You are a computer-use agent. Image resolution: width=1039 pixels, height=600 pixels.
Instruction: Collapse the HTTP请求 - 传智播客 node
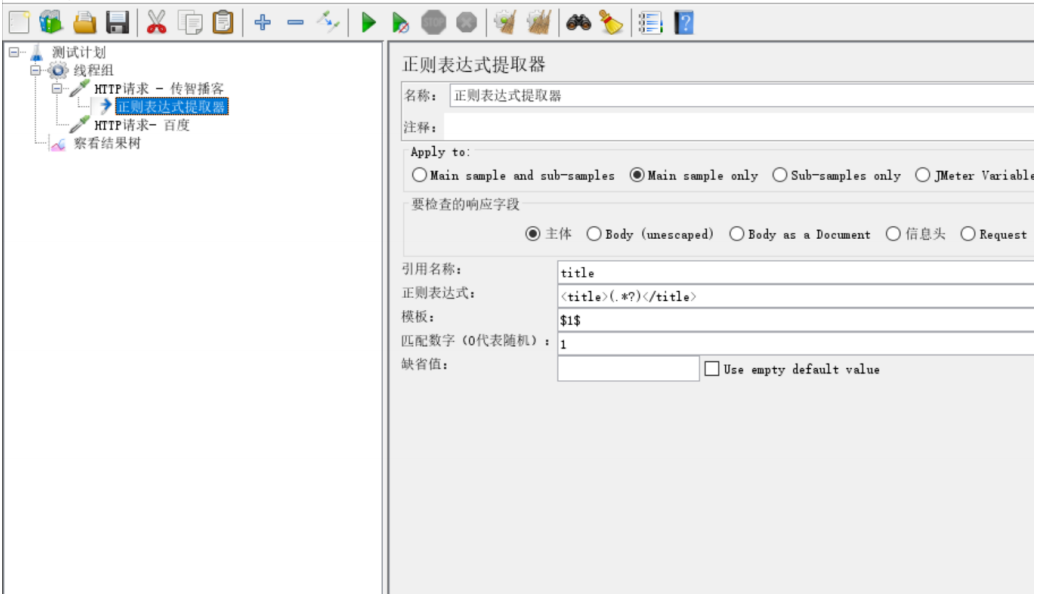point(56,88)
